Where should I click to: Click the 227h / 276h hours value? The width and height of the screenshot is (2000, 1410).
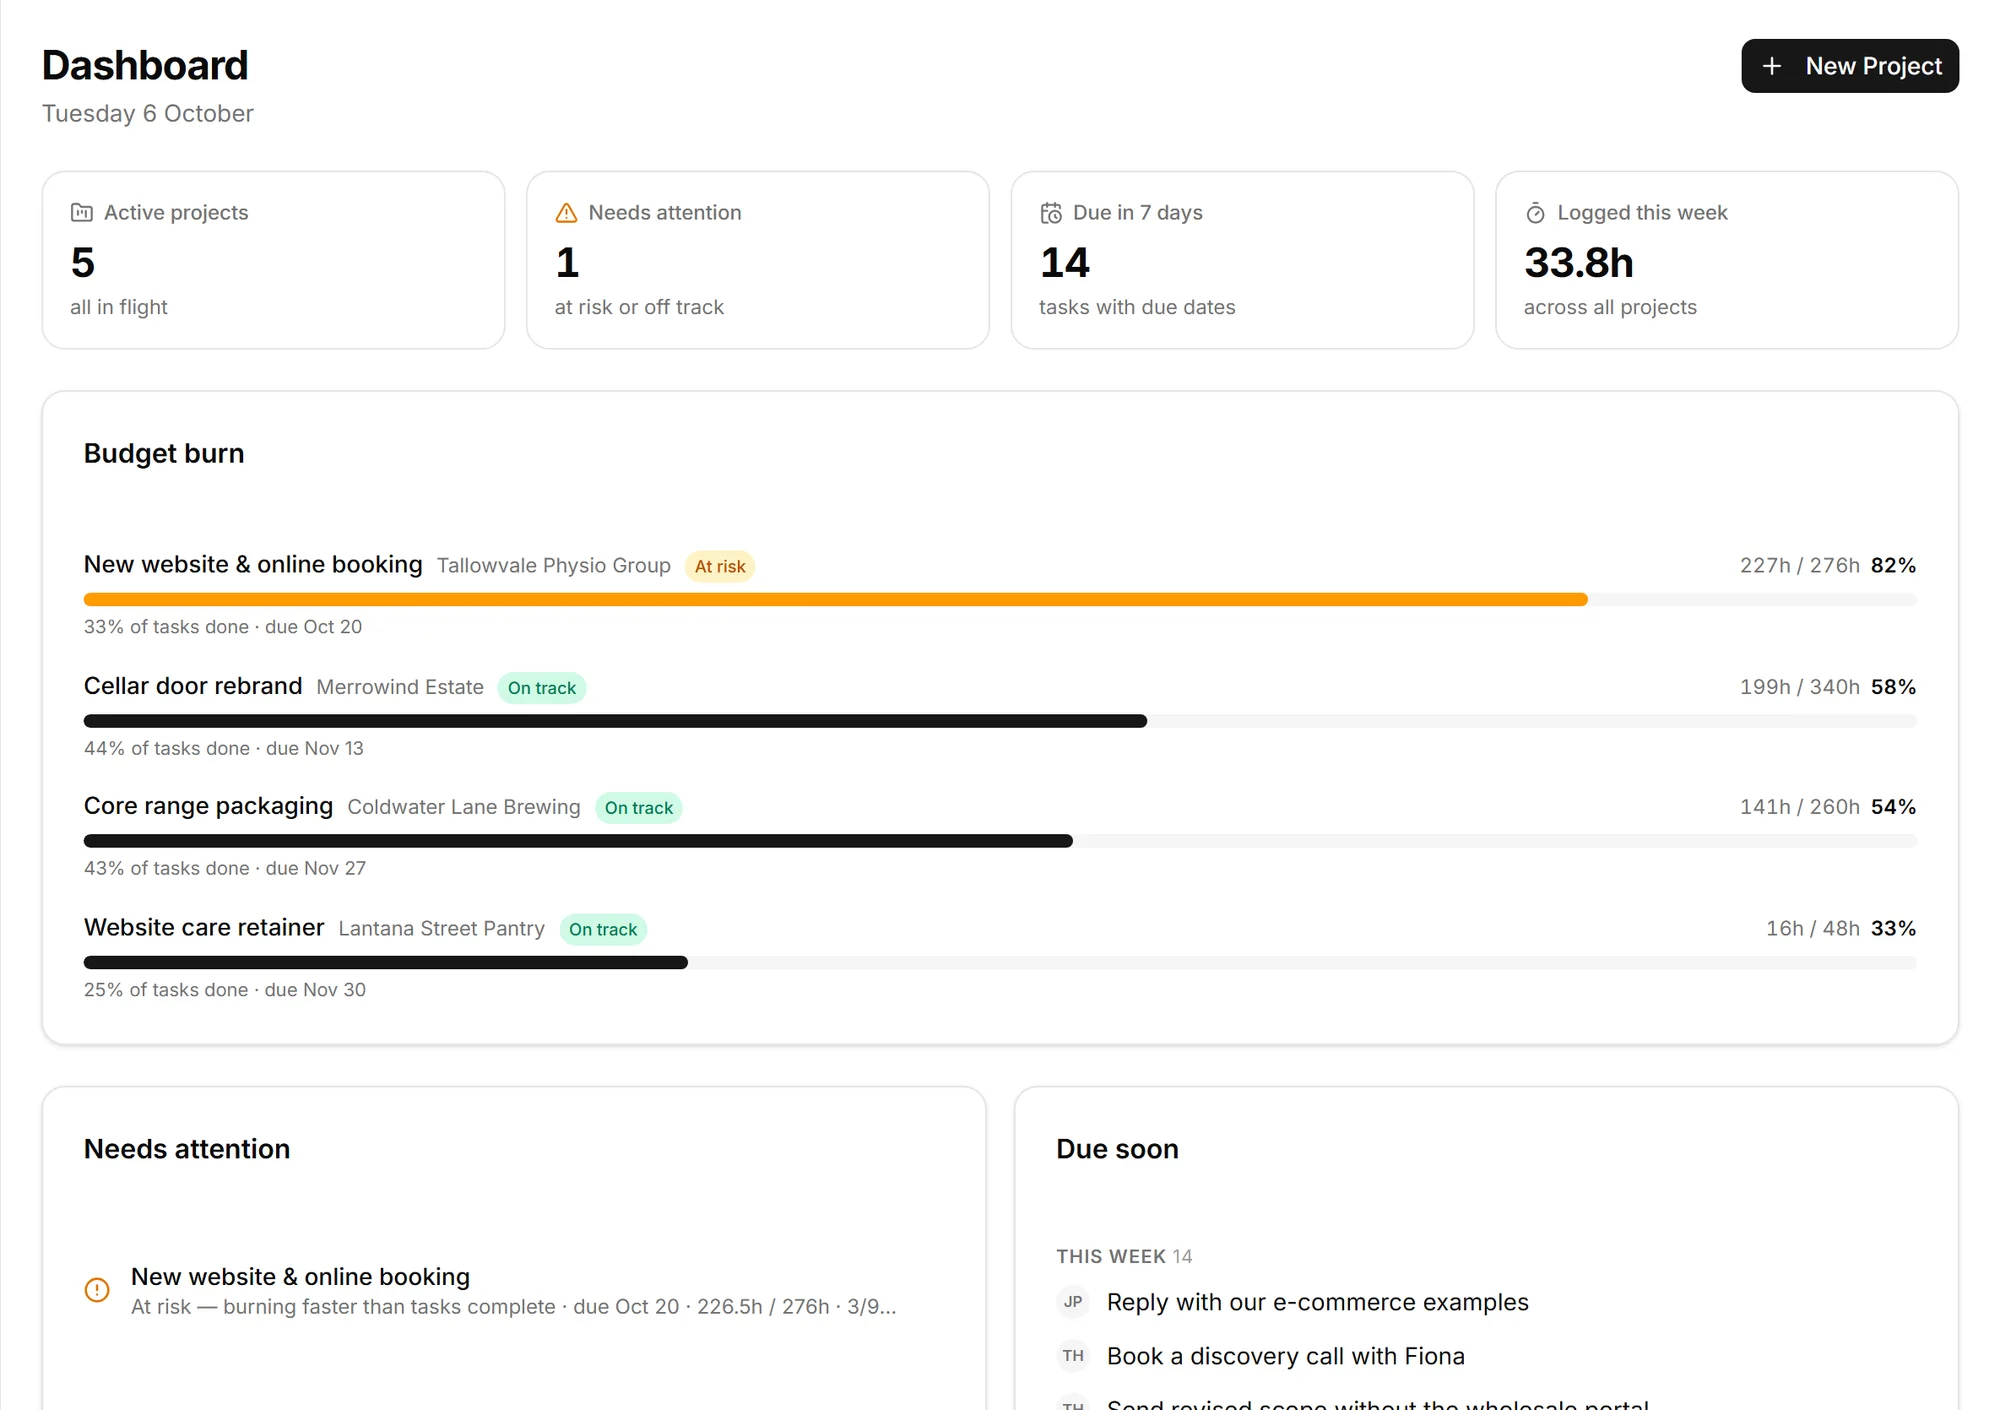tap(1800, 565)
